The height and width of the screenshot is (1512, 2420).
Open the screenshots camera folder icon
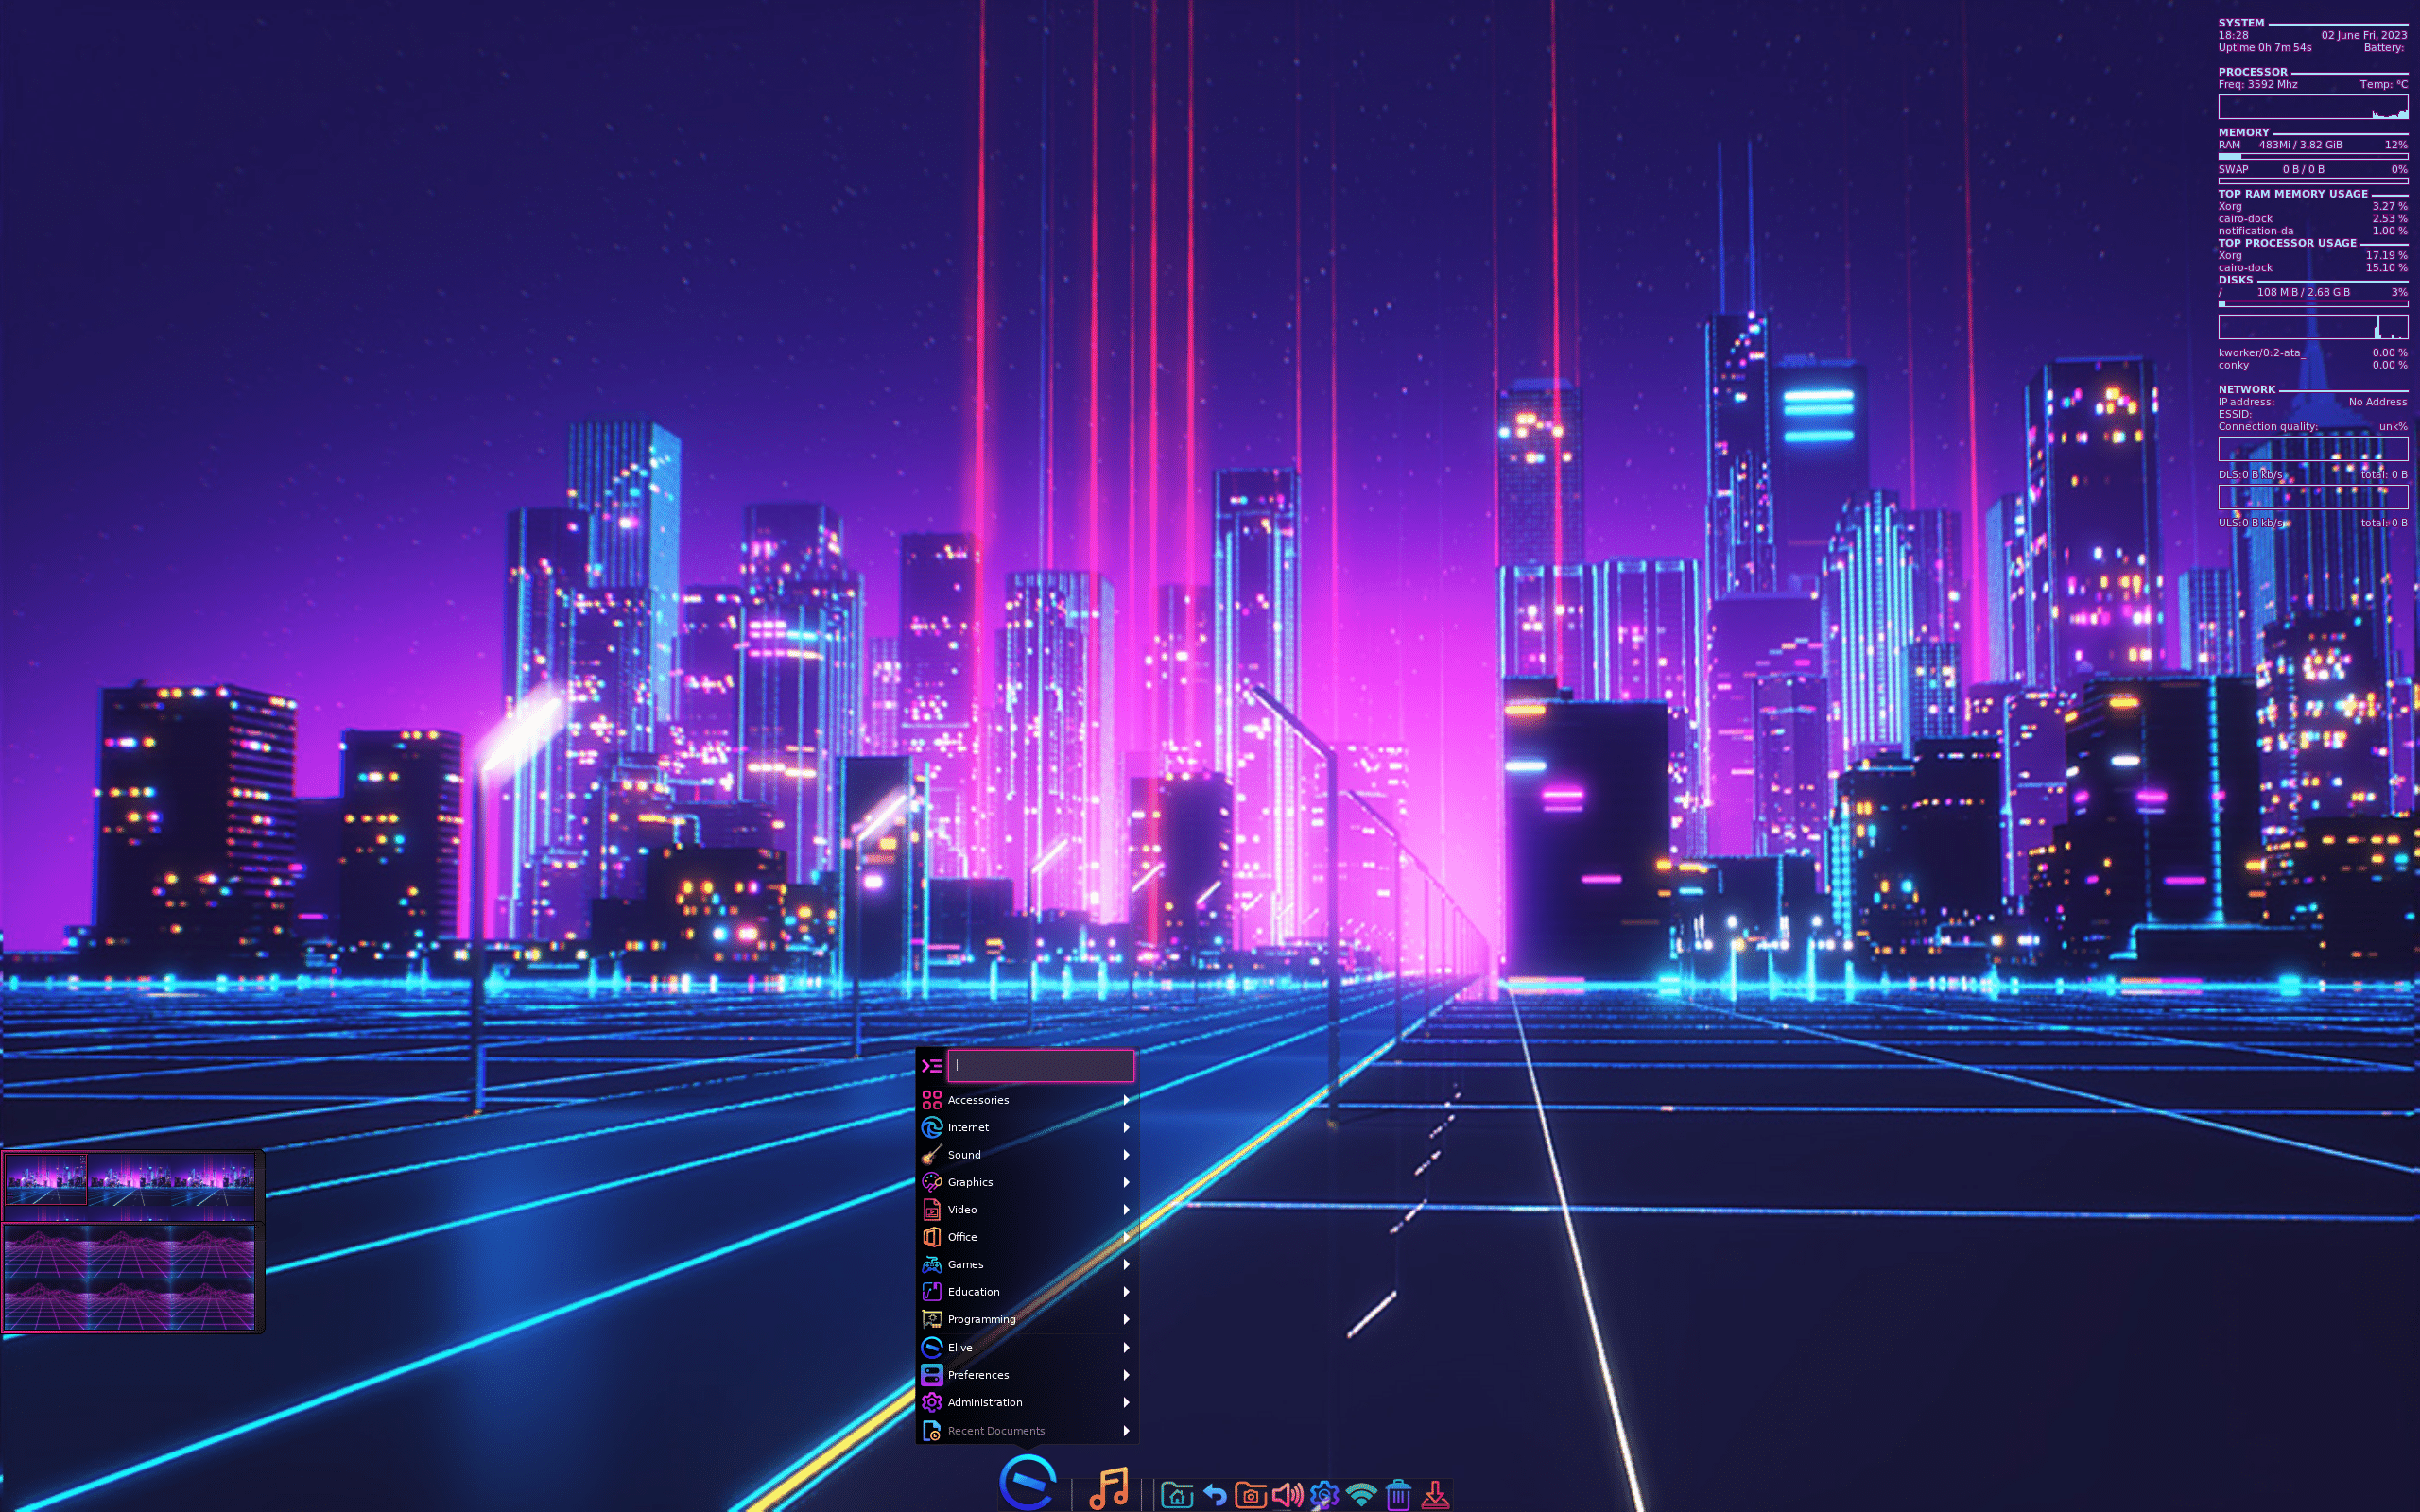click(1250, 1495)
